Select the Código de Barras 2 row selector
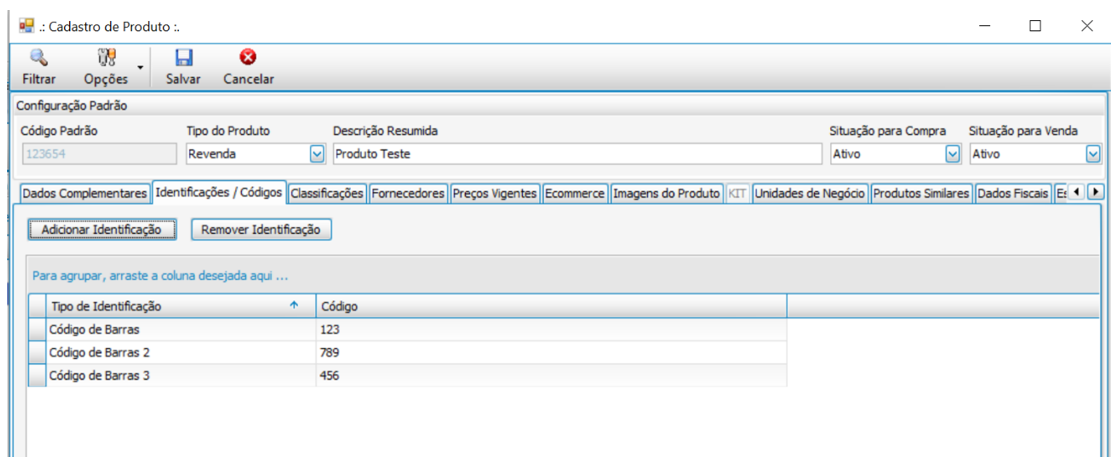The height and width of the screenshot is (468, 1118). [x=36, y=352]
